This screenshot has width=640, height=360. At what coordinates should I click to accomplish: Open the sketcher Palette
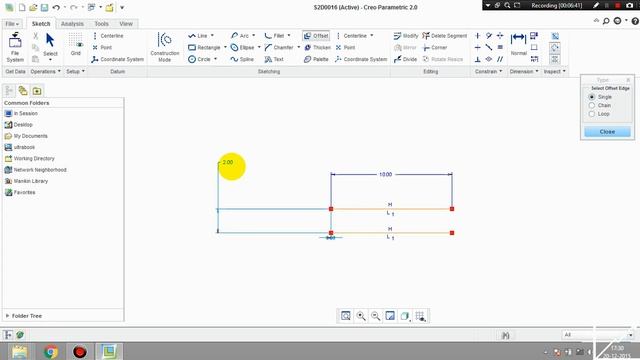coord(316,59)
